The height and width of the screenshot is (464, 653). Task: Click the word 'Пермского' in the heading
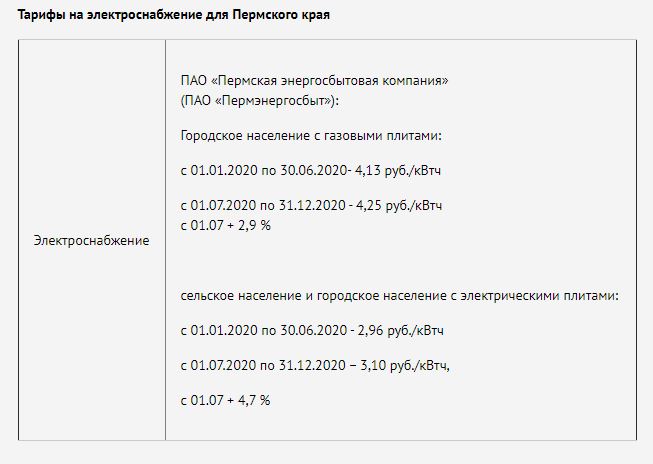click(x=263, y=15)
